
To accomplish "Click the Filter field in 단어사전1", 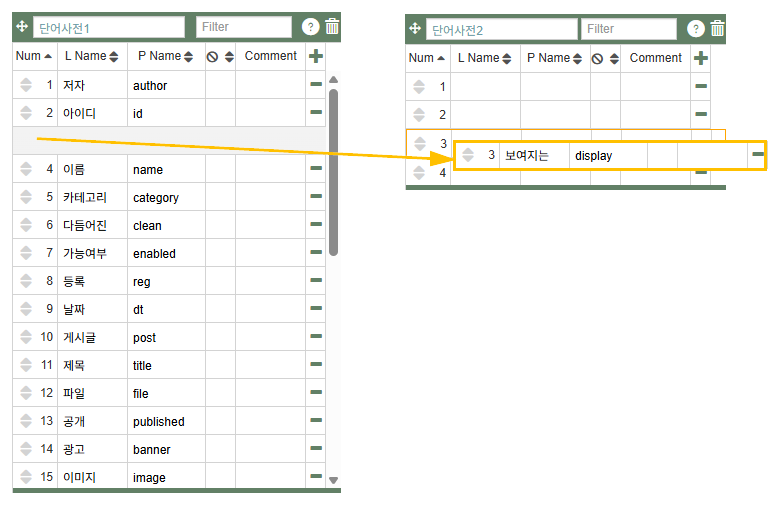I will tap(244, 27).
